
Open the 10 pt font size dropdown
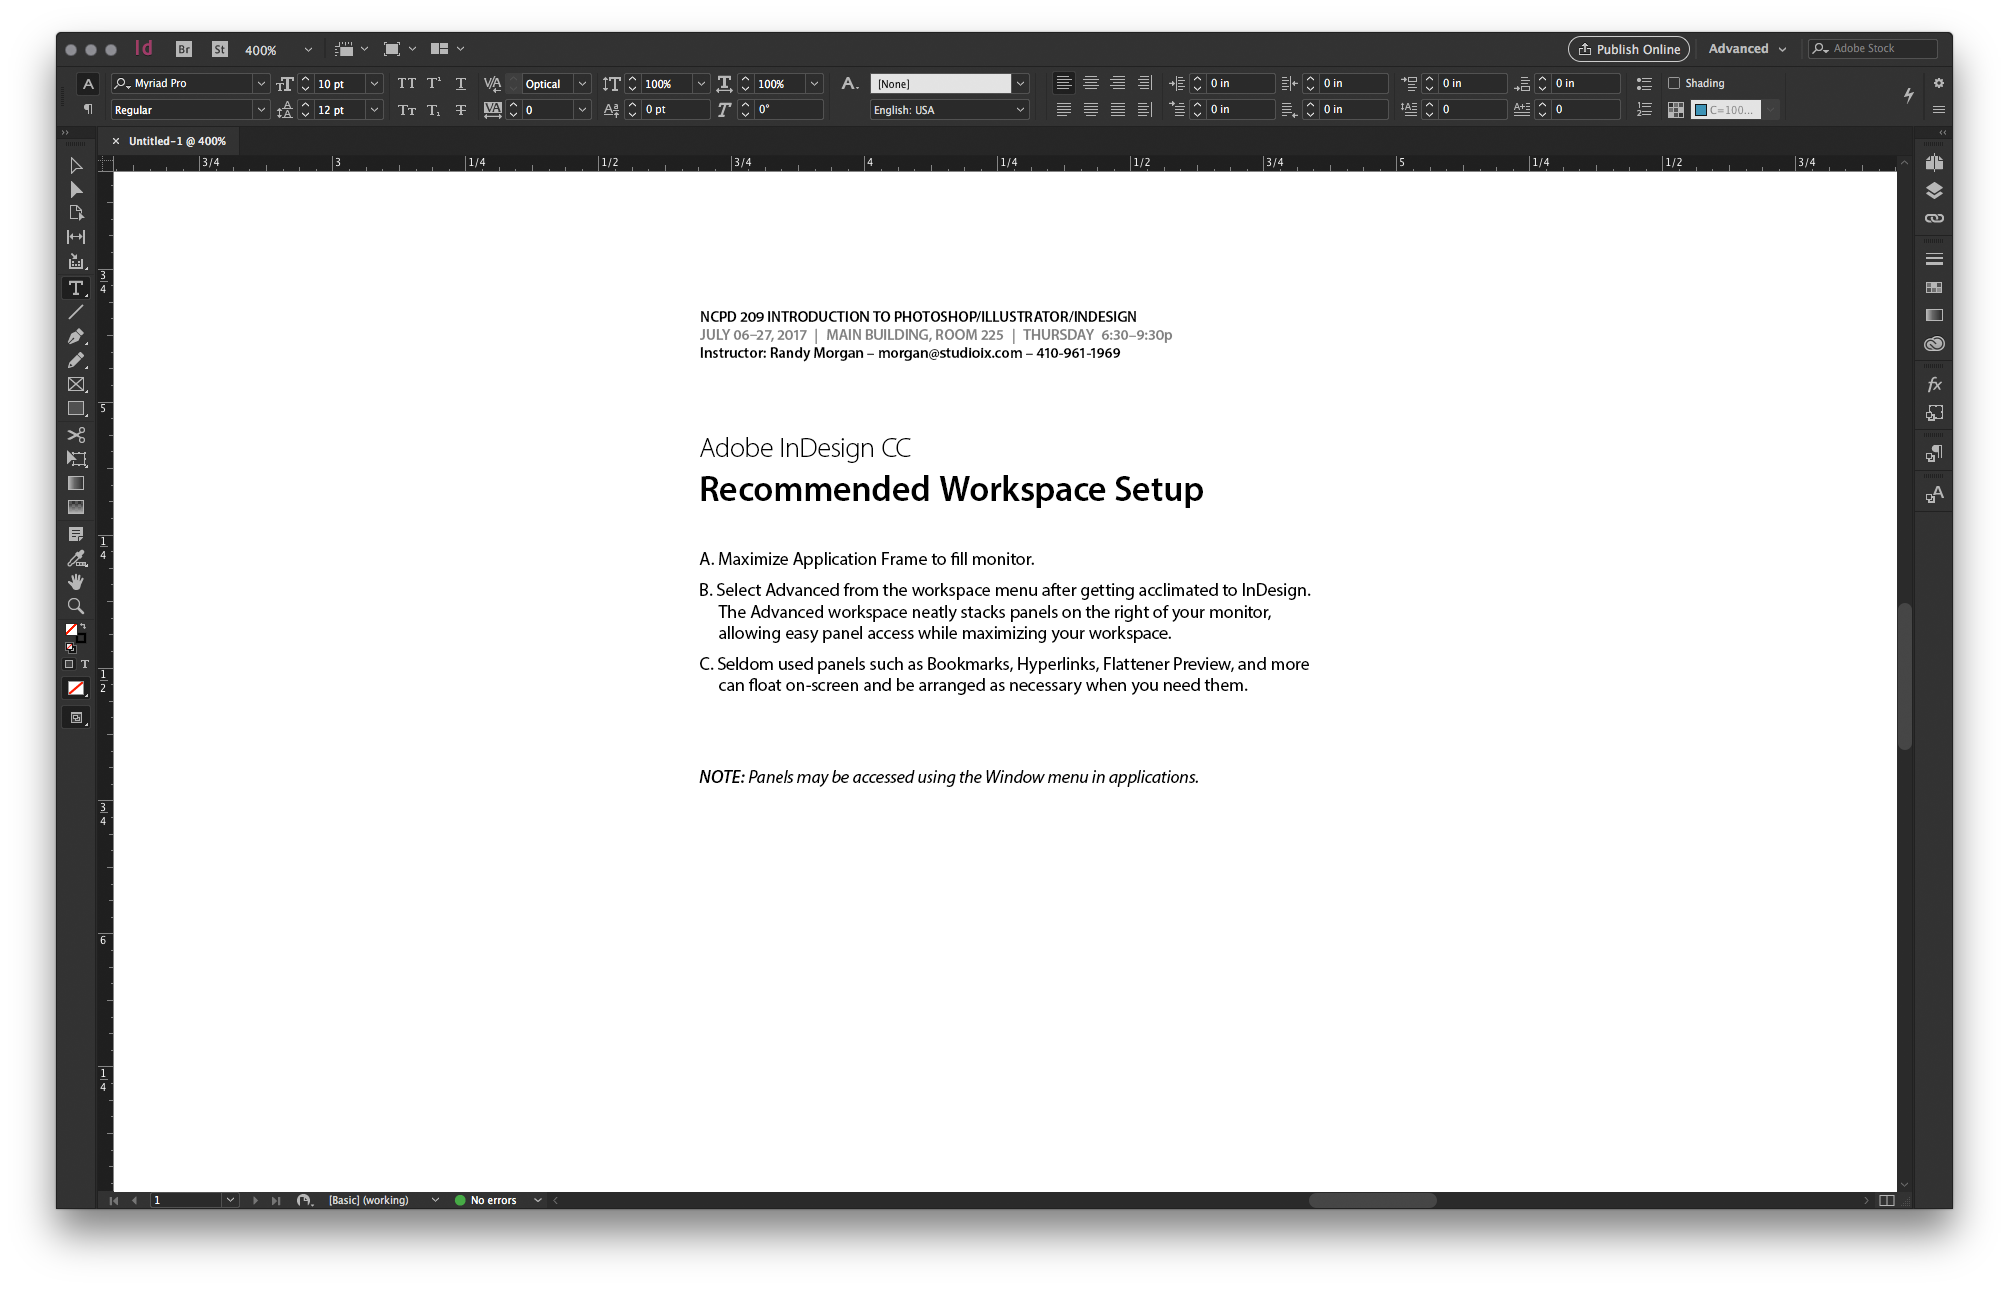[x=374, y=84]
